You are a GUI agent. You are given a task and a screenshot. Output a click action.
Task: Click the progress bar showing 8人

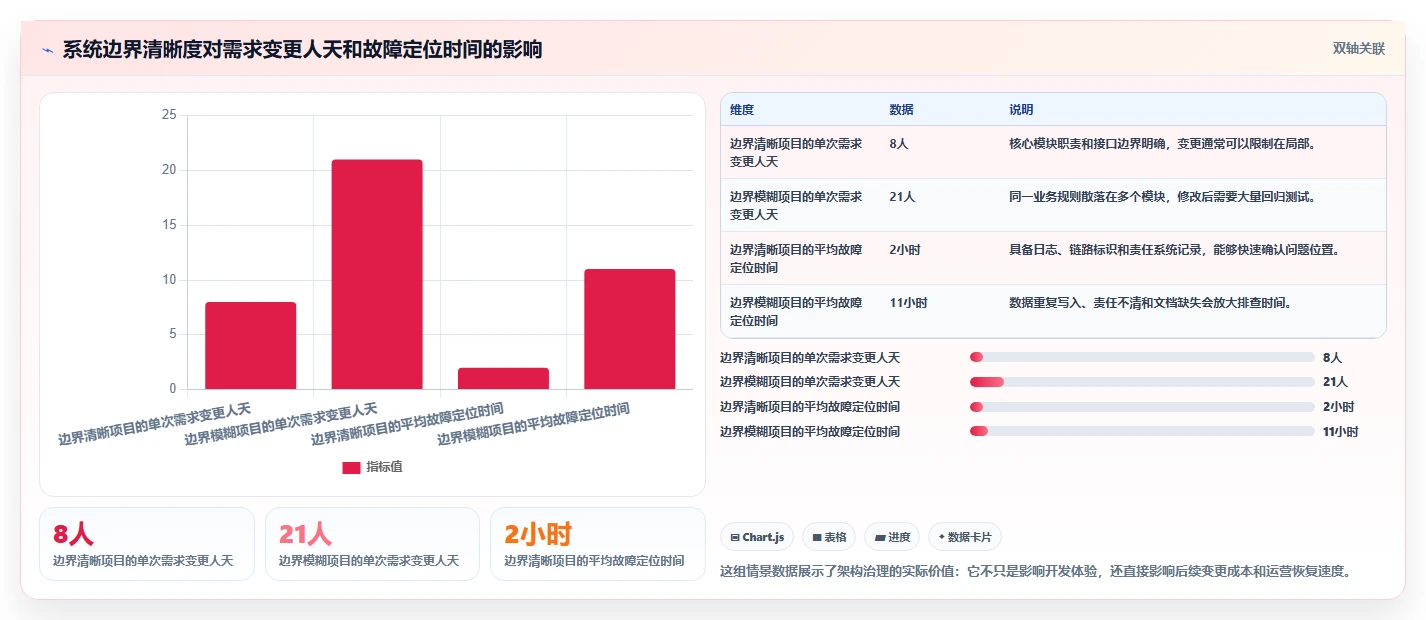(x=1142, y=357)
